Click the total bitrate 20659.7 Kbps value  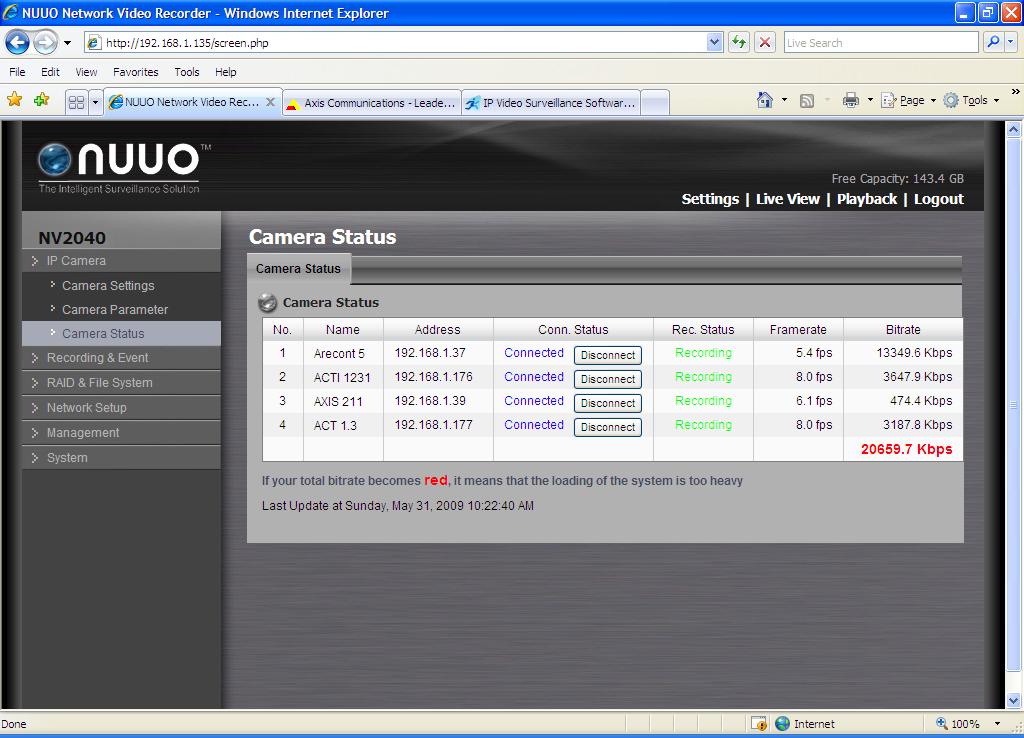pyautogui.click(x=906, y=449)
